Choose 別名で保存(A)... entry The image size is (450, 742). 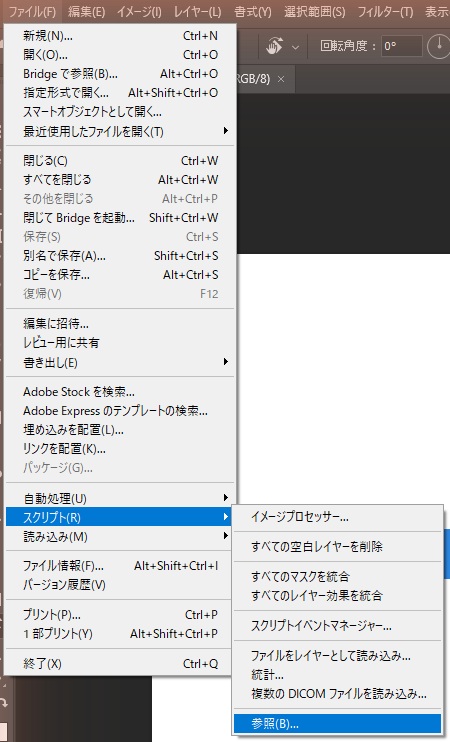(120, 256)
